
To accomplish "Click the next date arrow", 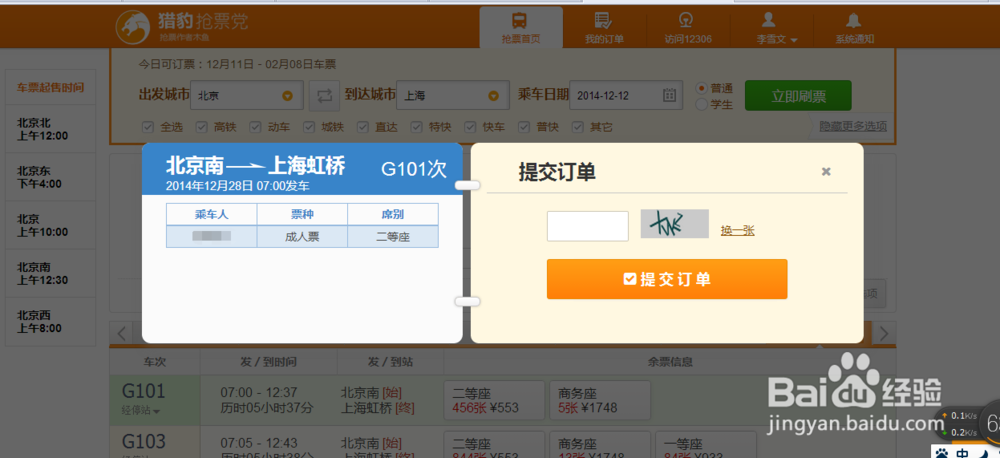I will click(x=884, y=333).
